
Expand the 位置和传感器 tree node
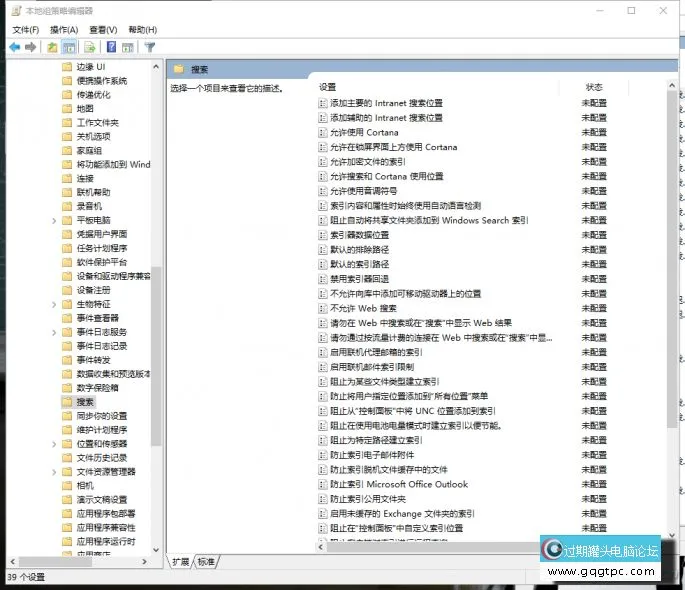[54, 444]
